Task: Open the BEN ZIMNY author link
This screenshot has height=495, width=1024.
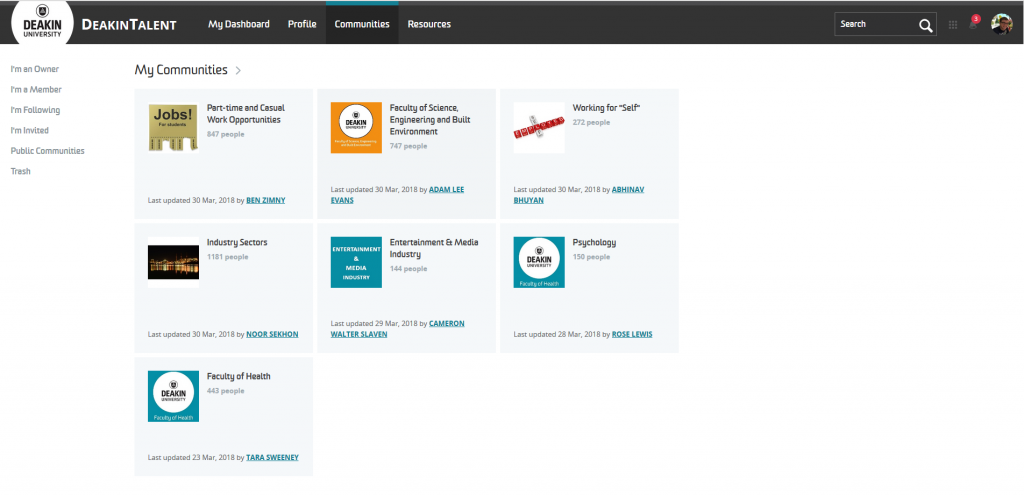Action: (265, 200)
